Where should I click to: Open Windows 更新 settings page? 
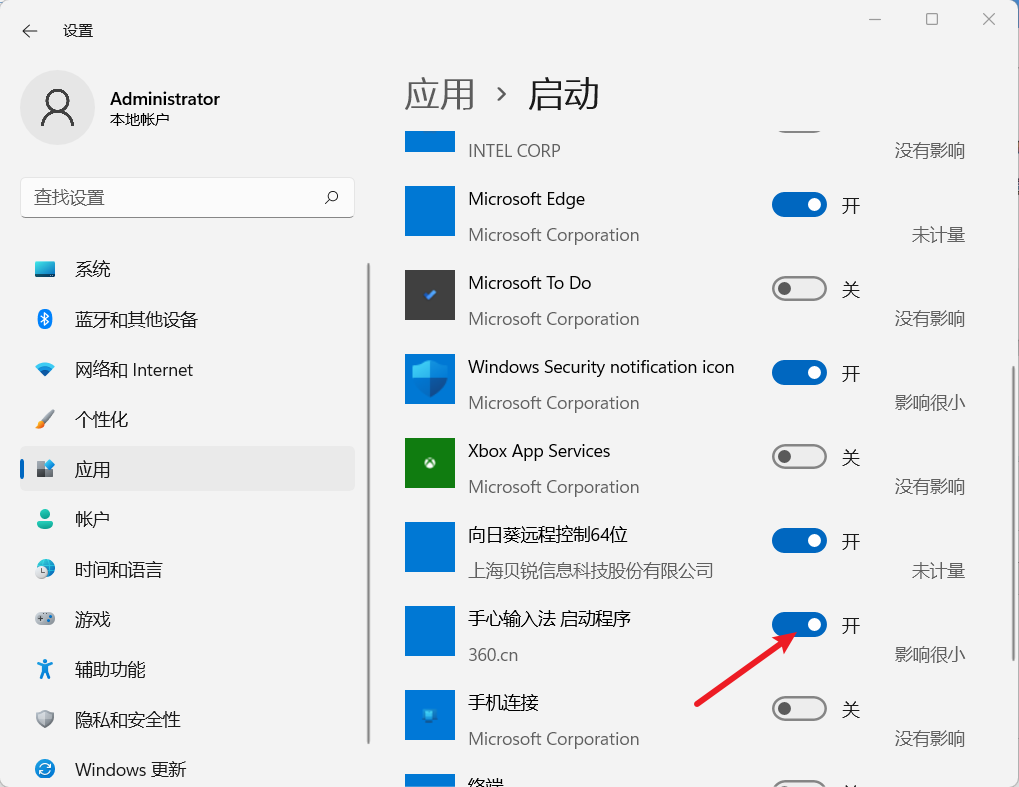187,769
